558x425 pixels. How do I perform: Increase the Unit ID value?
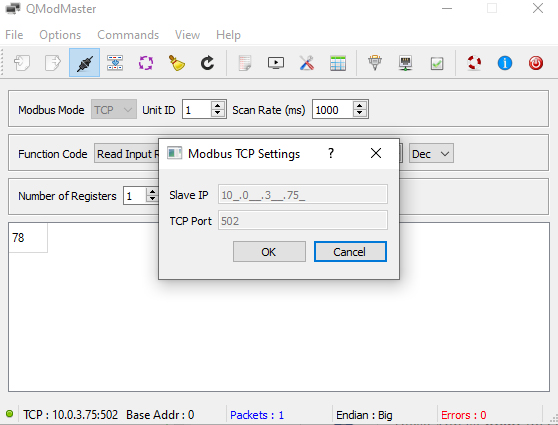217,105
